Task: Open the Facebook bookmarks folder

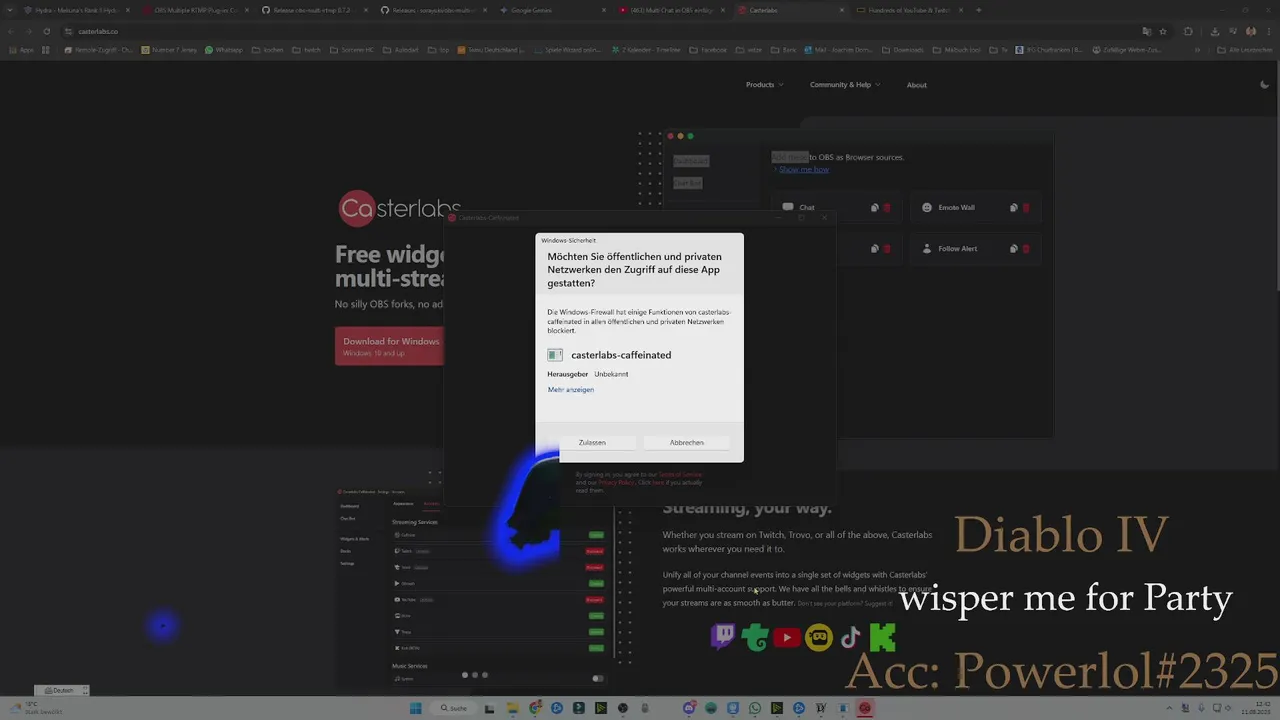Action: tap(708, 50)
